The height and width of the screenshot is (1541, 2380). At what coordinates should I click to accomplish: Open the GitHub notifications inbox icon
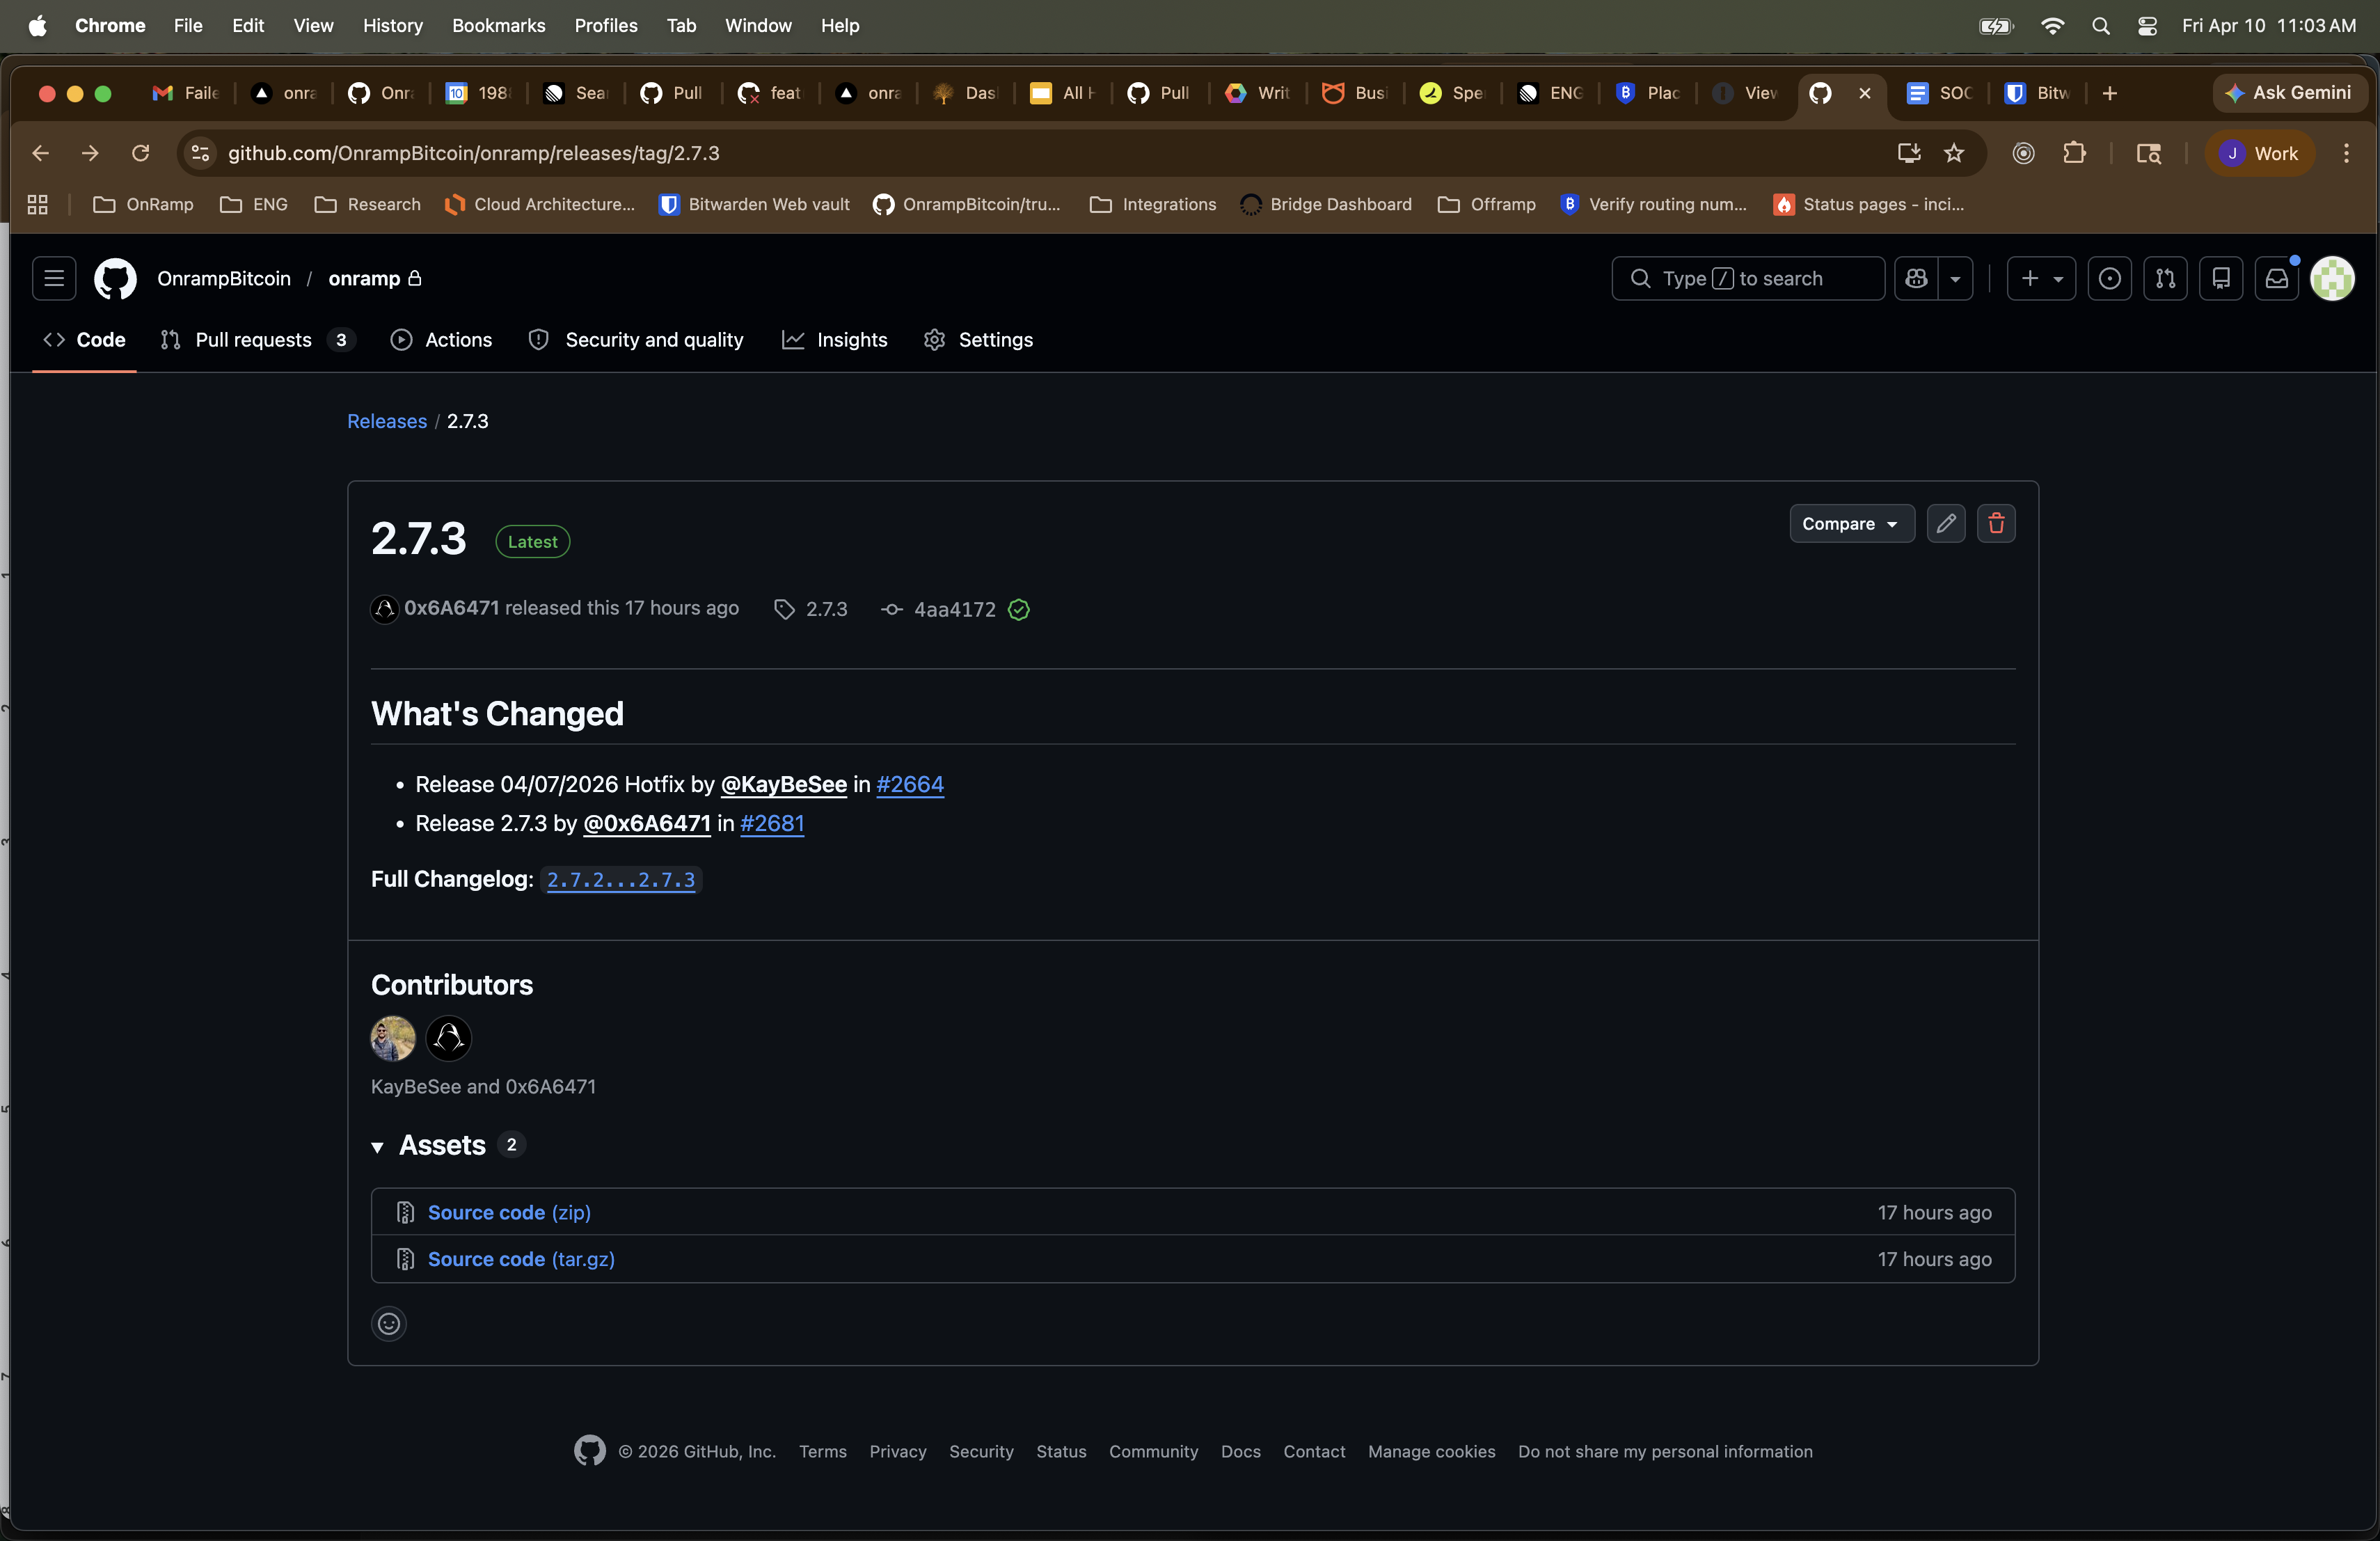coord(2276,279)
